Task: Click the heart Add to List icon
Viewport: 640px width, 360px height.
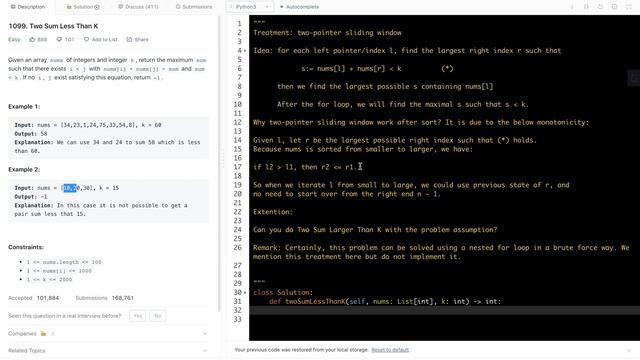Action: 86,40
